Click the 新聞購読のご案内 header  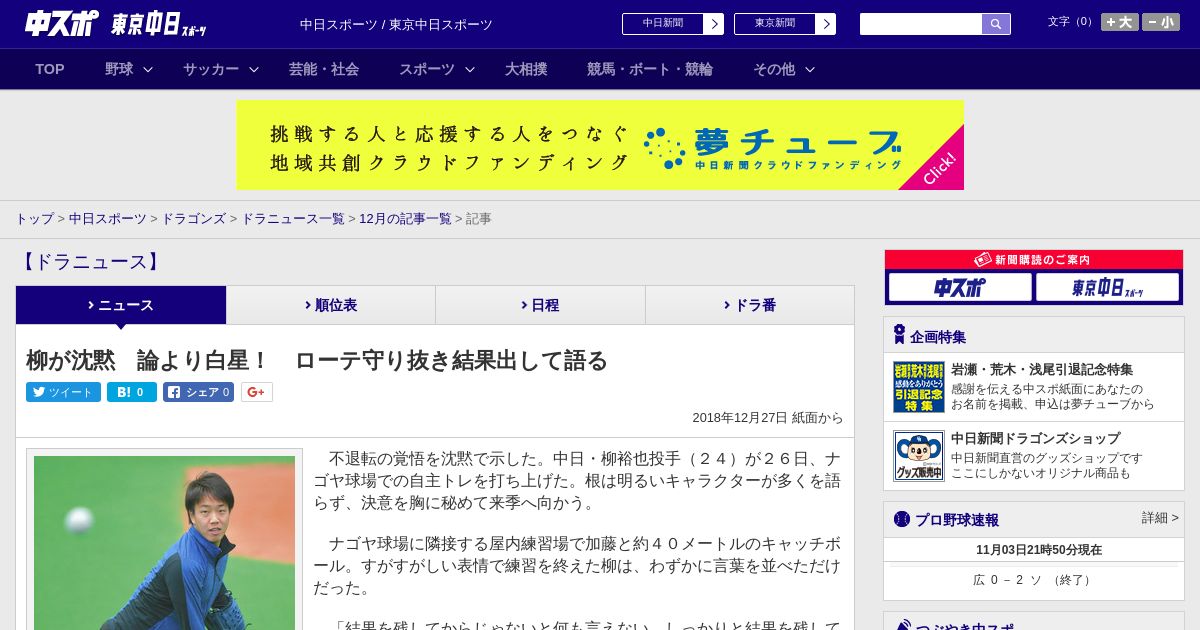click(1034, 259)
